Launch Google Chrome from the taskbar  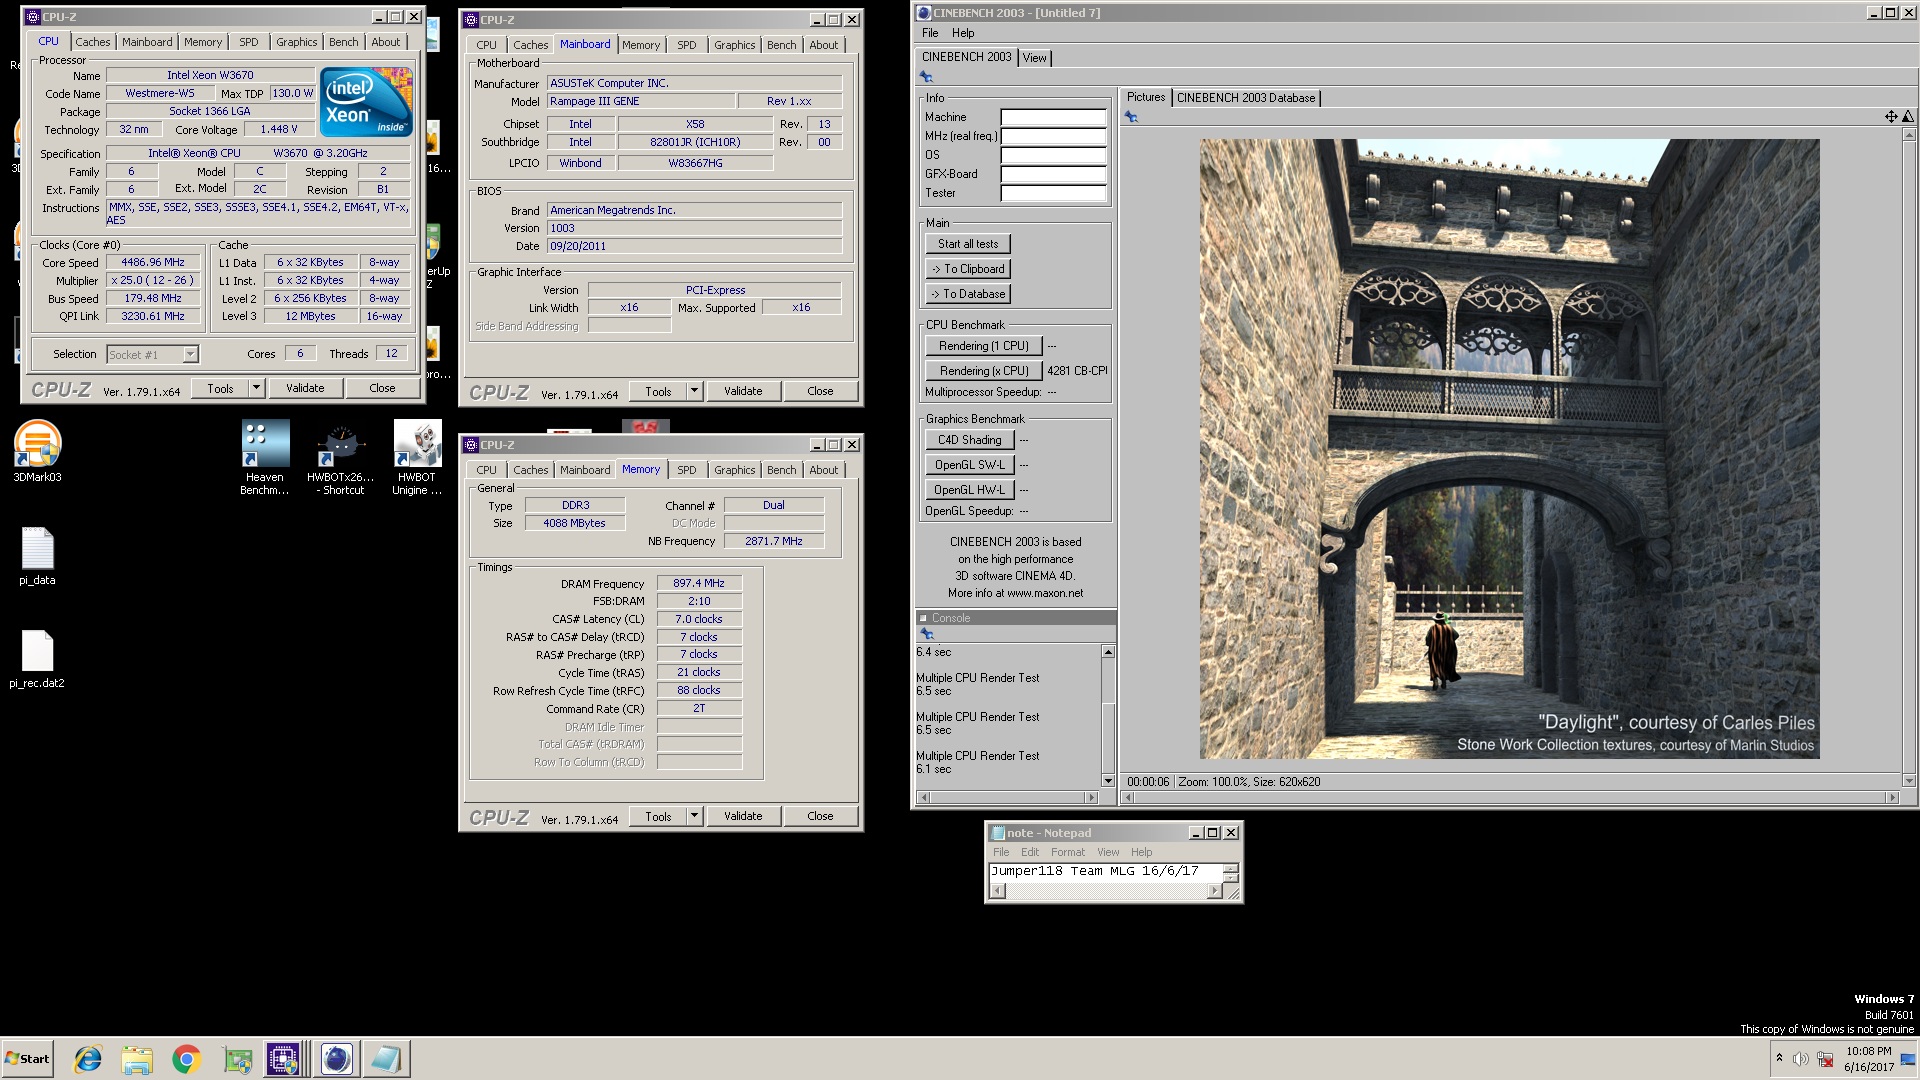pos(187,1059)
